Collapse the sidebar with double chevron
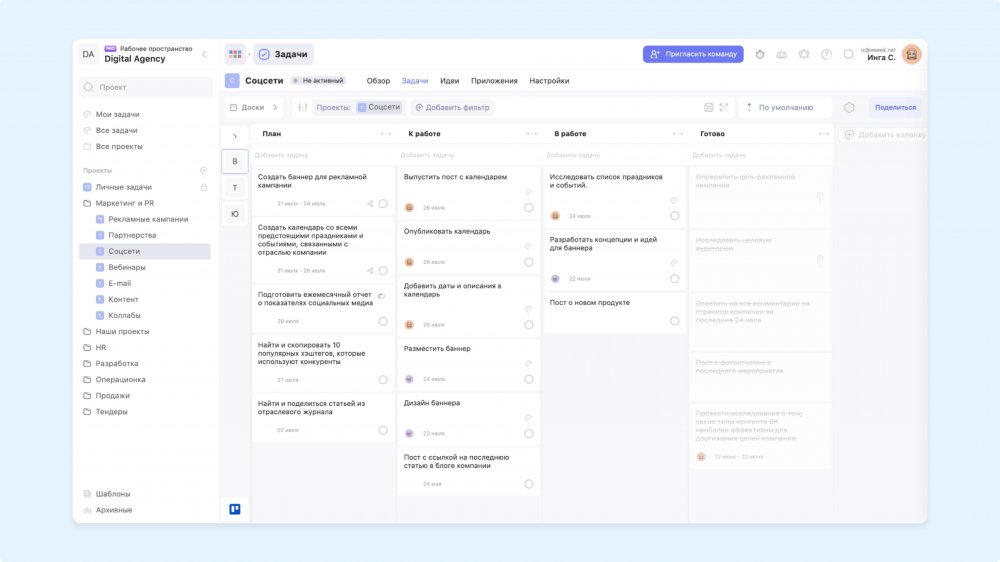 pos(205,54)
